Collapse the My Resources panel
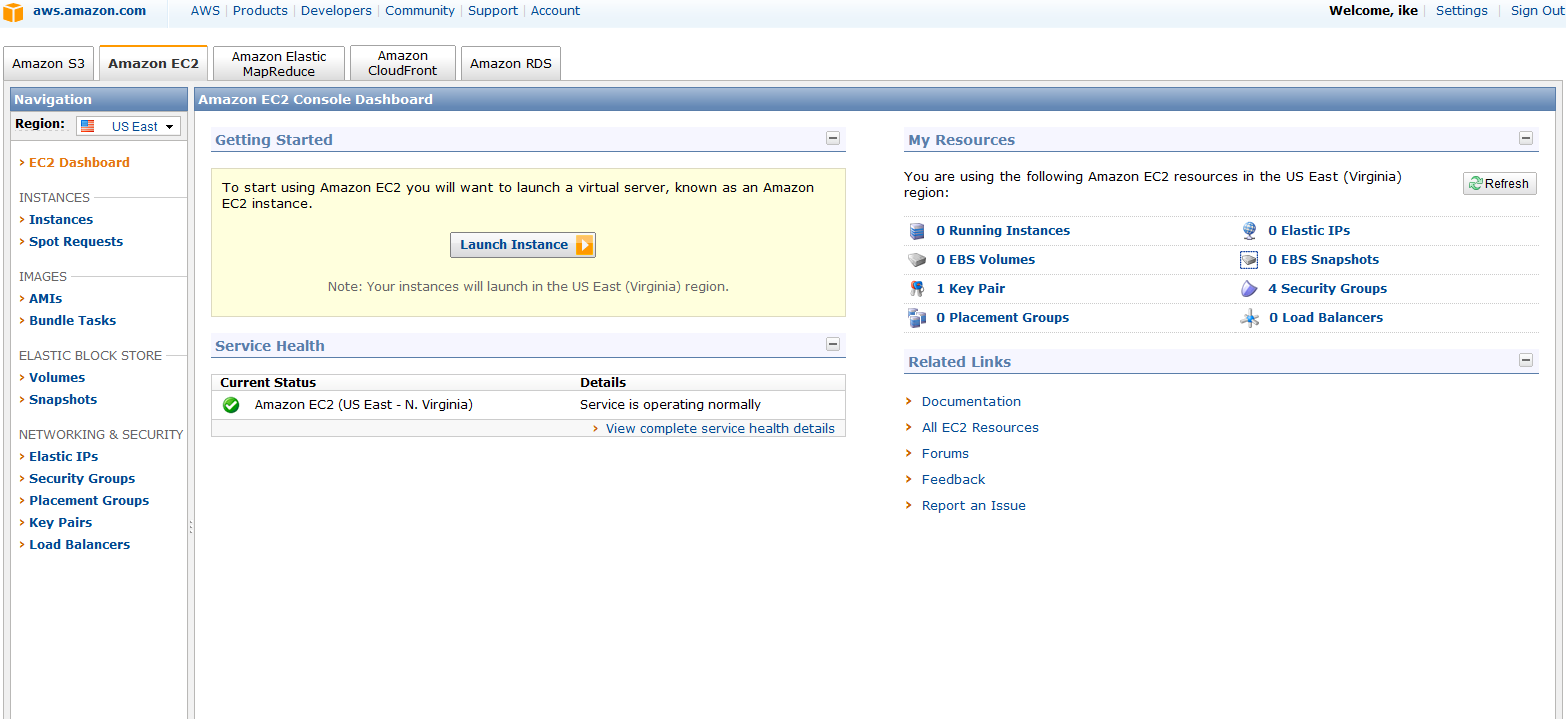The image size is (1566, 719). (x=1526, y=138)
